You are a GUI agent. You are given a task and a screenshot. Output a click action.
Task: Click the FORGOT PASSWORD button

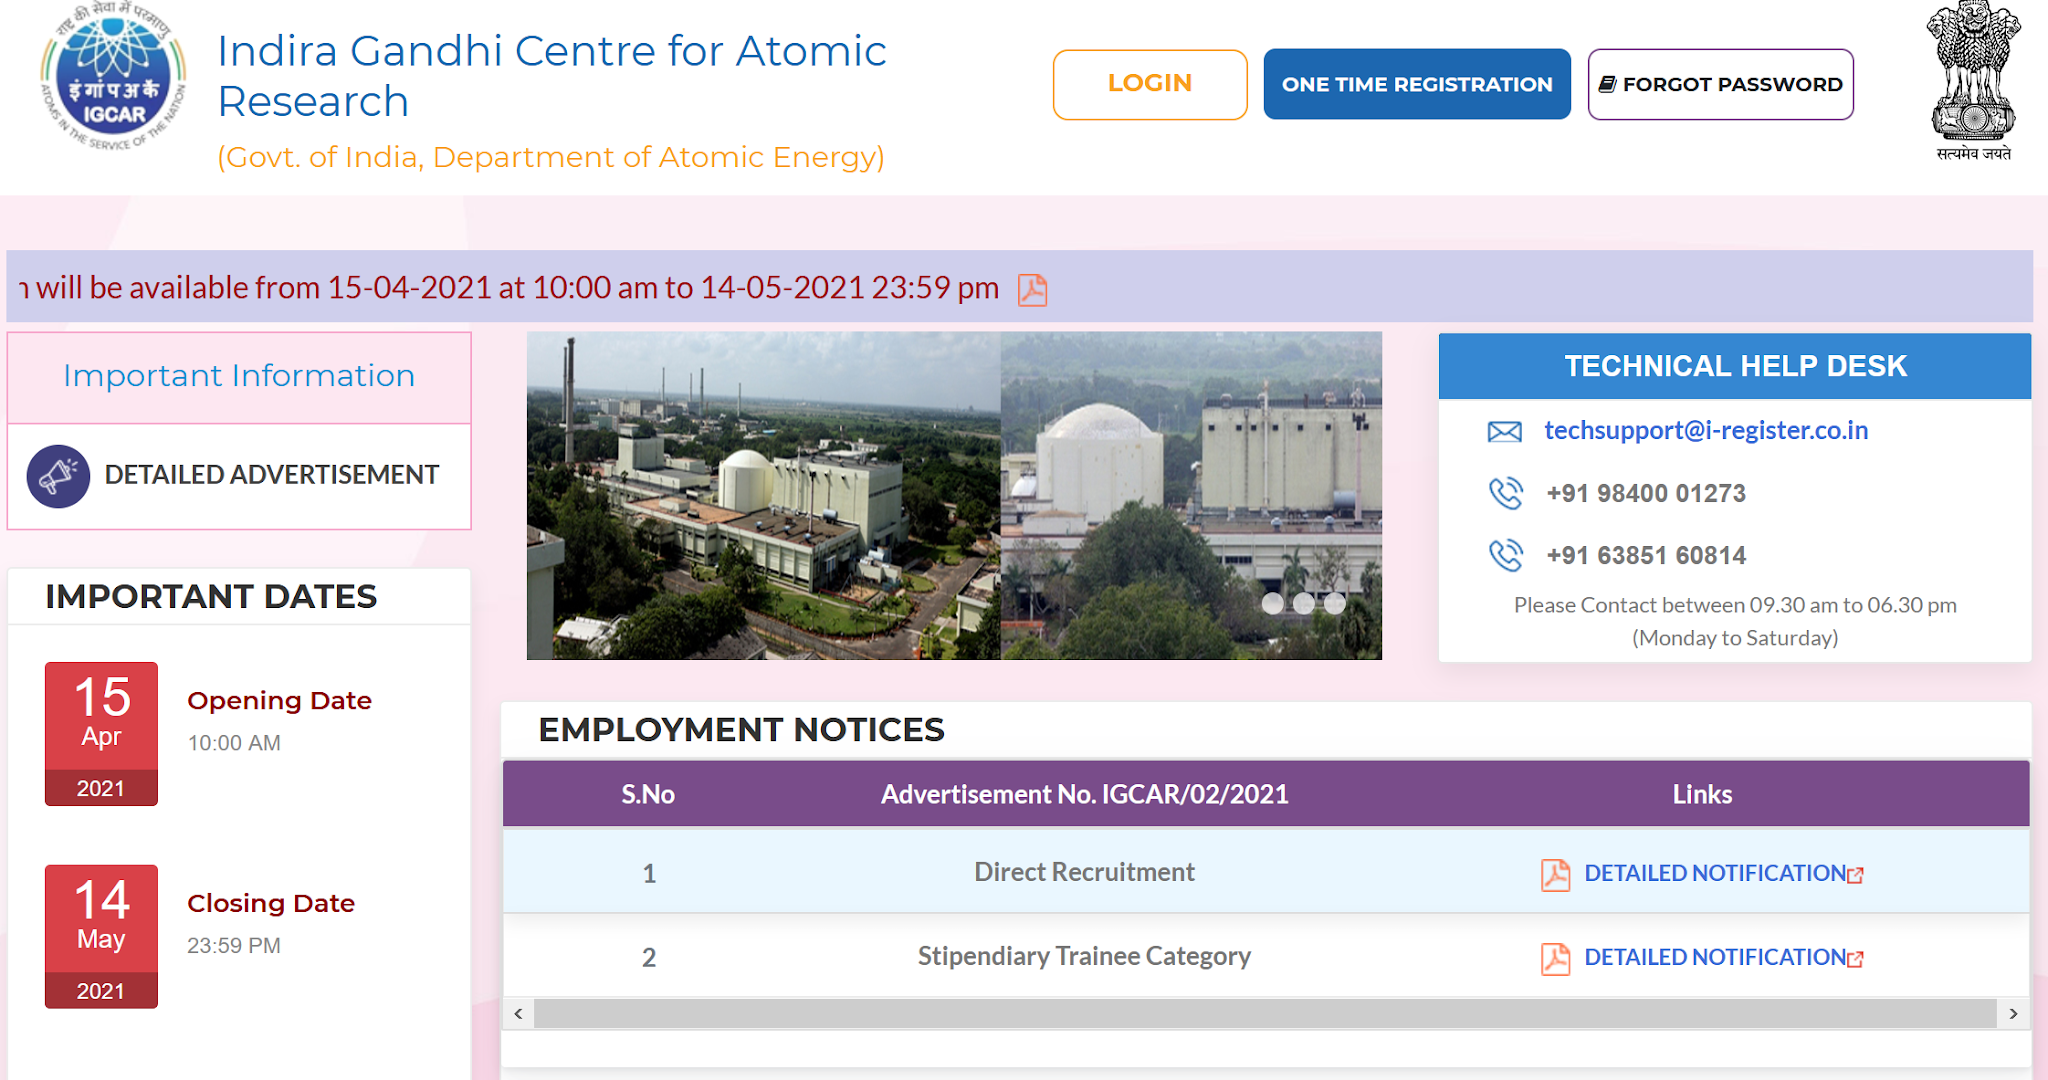point(1720,84)
